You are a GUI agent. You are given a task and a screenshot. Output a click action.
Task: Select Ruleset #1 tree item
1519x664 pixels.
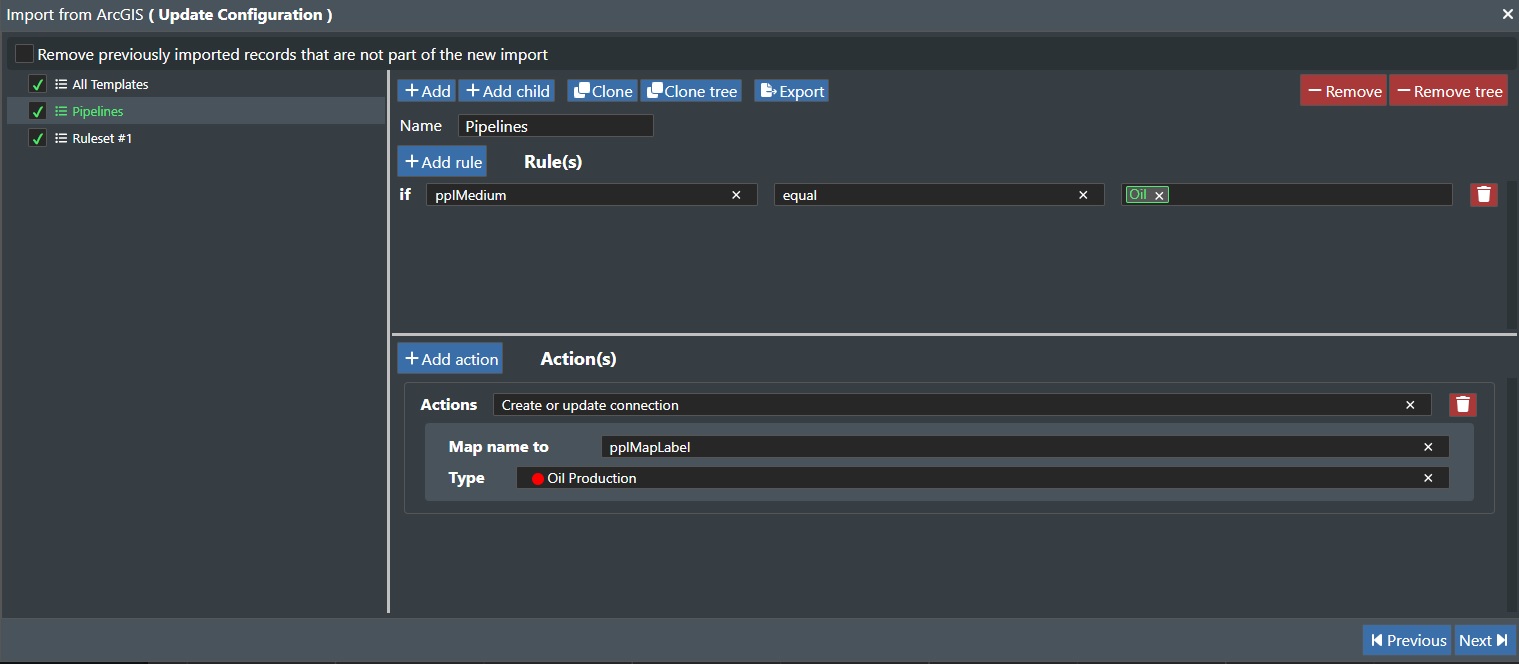[x=102, y=139]
